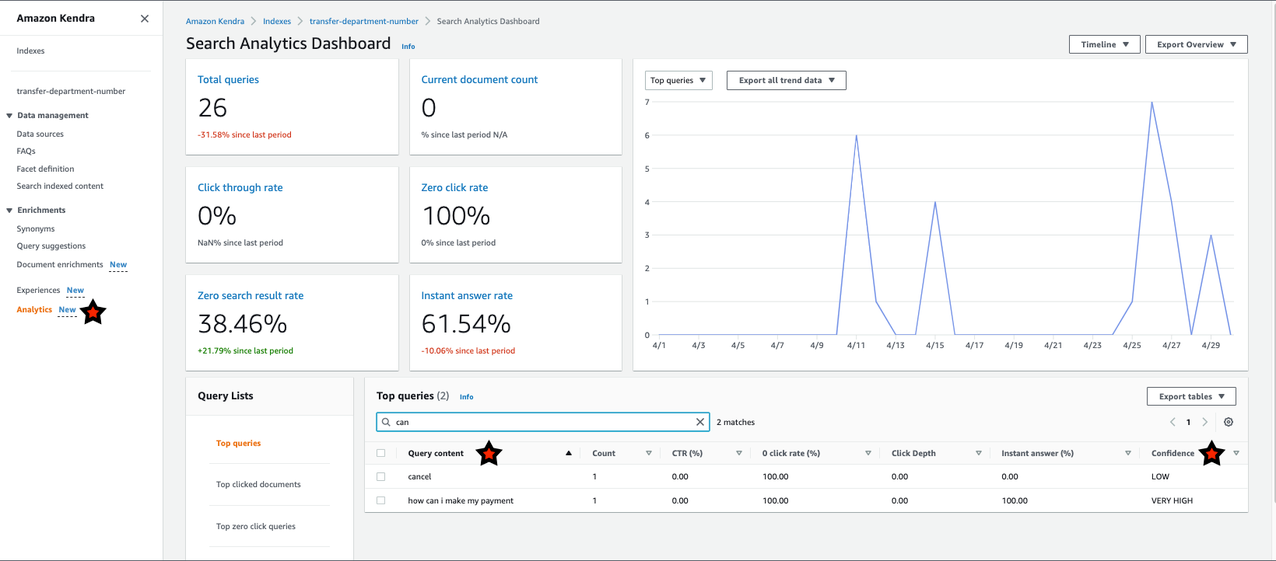This screenshot has height=561, width=1276.
Task: Click transfer-department-number breadcrumb link
Action: [x=364, y=21]
